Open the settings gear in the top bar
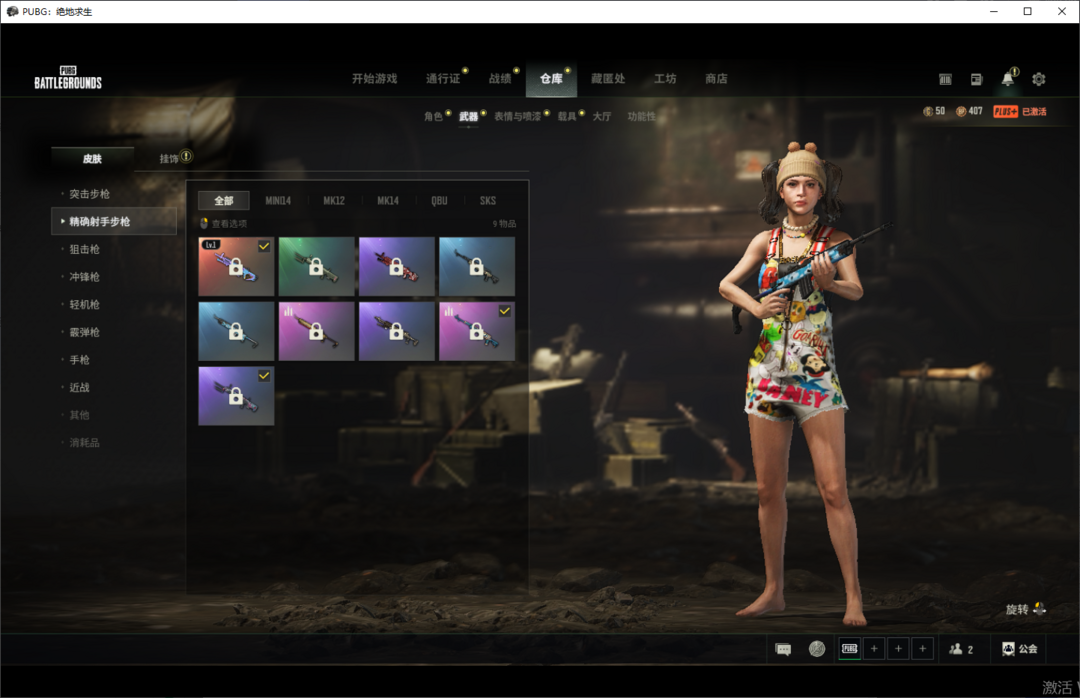 [1038, 79]
